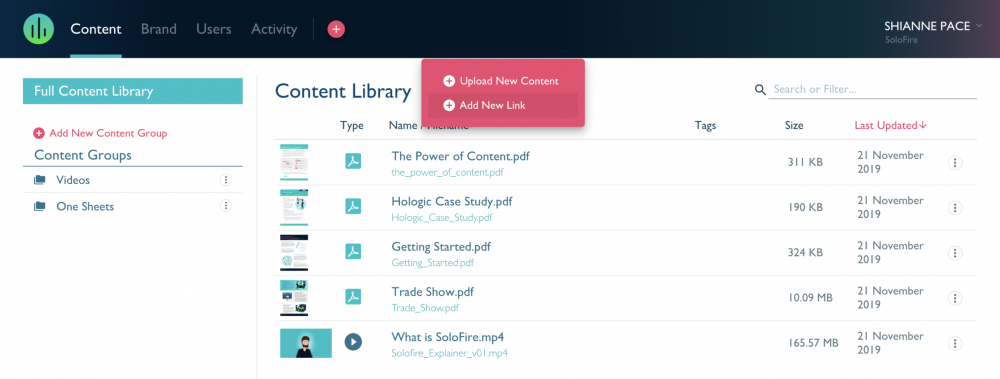Viewport: 1000px width, 379px height.
Task: Click the 165.57 MB size value
Action: tap(813, 343)
